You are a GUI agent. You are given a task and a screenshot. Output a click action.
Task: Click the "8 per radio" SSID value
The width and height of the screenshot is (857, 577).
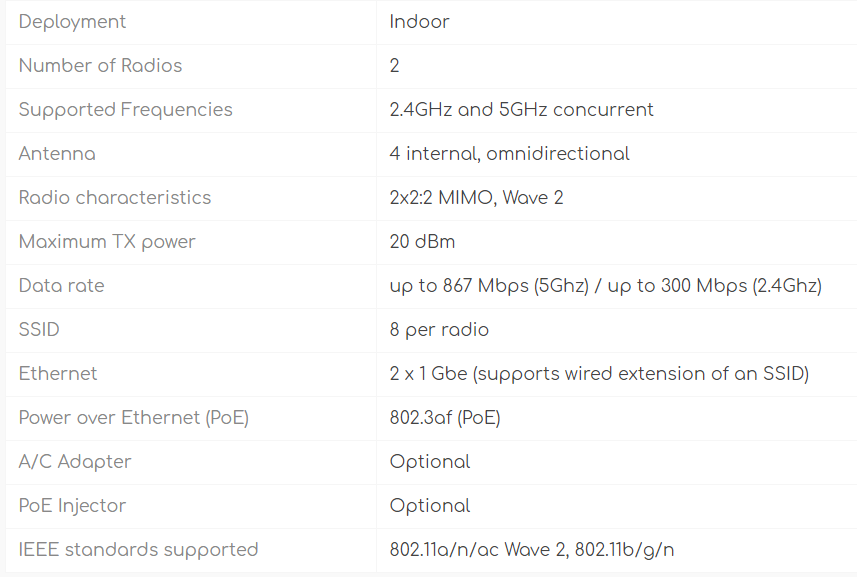click(439, 330)
